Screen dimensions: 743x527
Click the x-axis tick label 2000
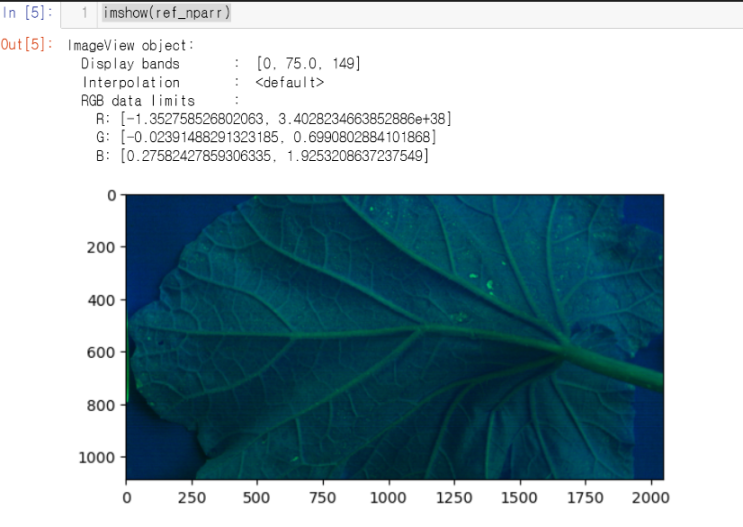pos(651,498)
